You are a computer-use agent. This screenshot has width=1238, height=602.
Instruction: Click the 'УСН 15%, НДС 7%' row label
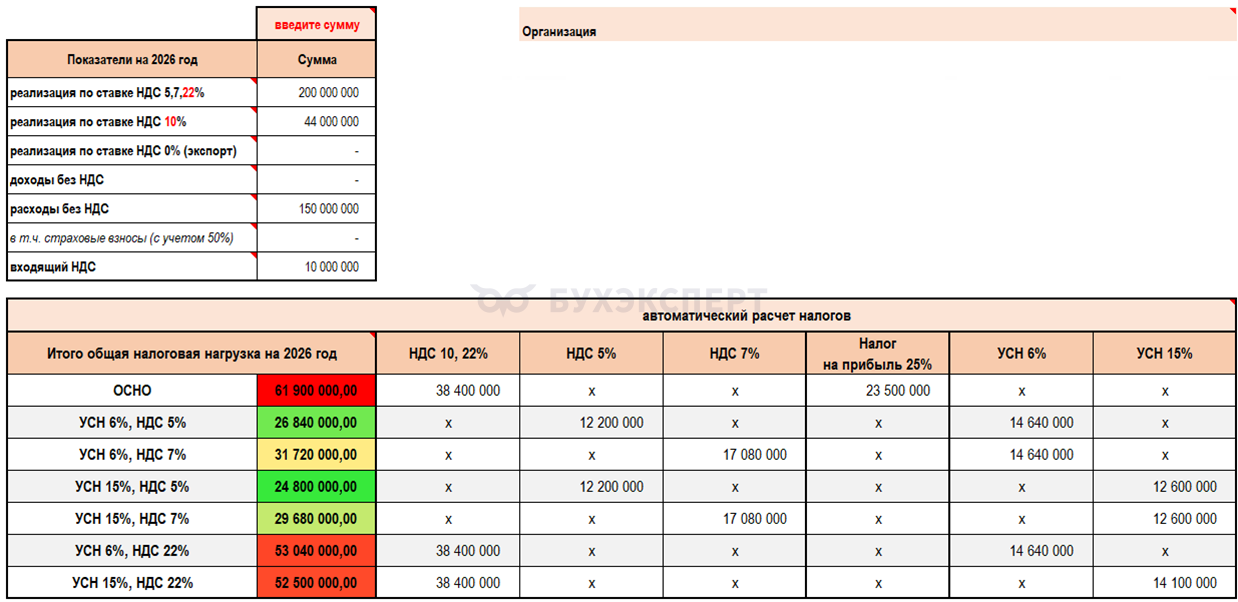click(132, 519)
